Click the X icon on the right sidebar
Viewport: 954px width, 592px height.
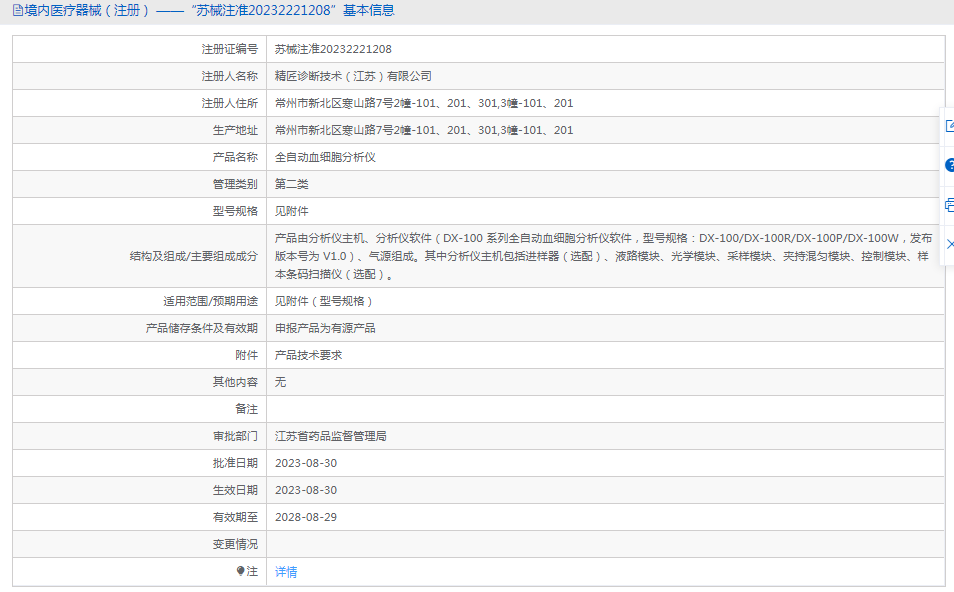pyautogui.click(x=950, y=244)
